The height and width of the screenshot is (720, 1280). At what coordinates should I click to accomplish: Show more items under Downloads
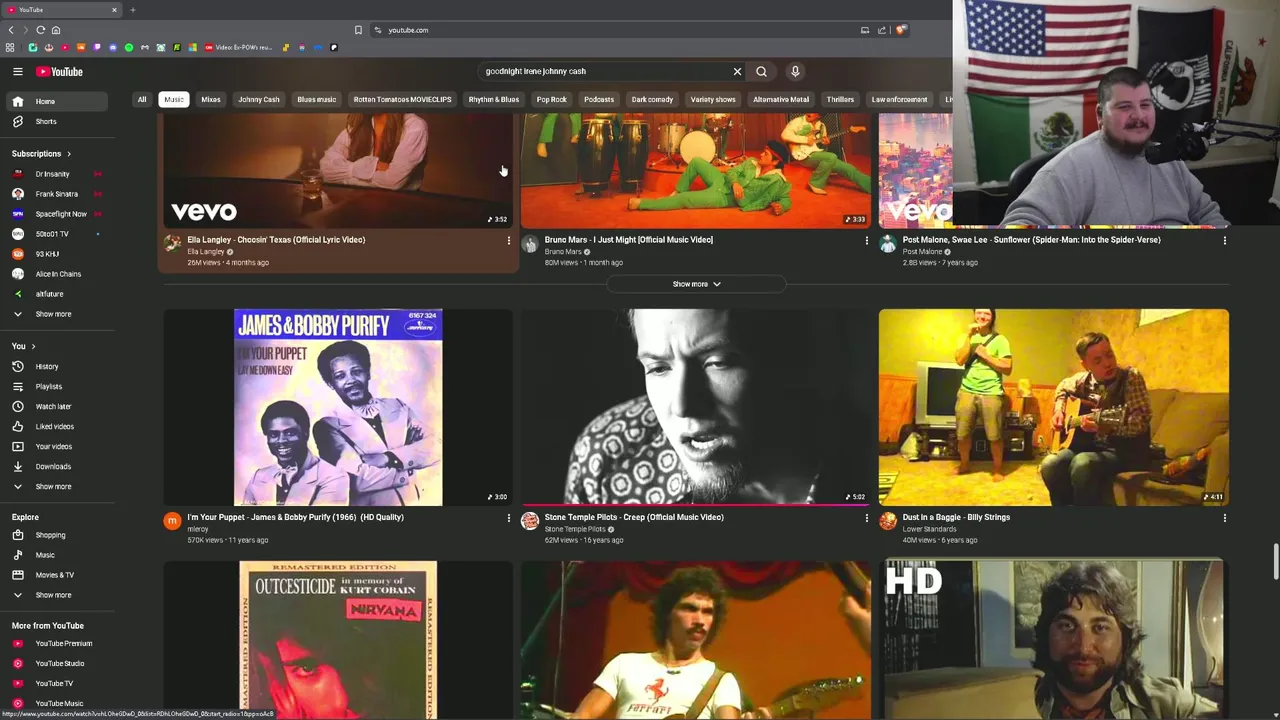pos(58,486)
